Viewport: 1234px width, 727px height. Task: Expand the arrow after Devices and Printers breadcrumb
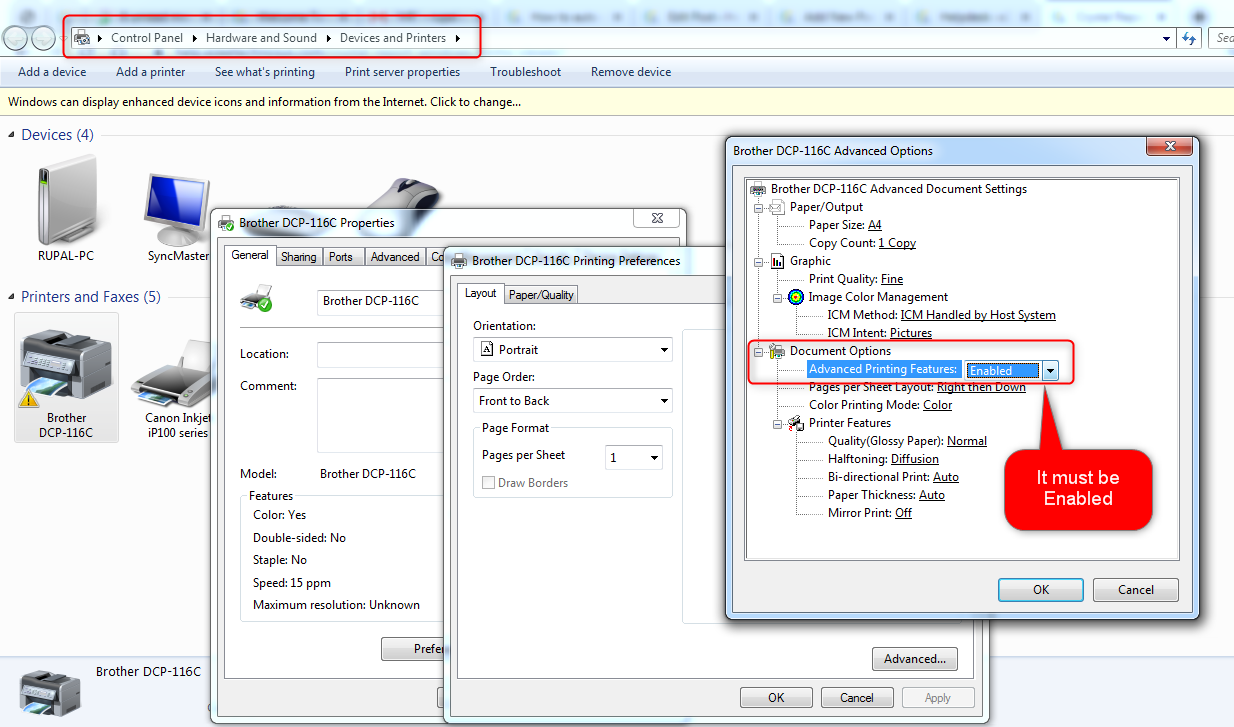458,38
